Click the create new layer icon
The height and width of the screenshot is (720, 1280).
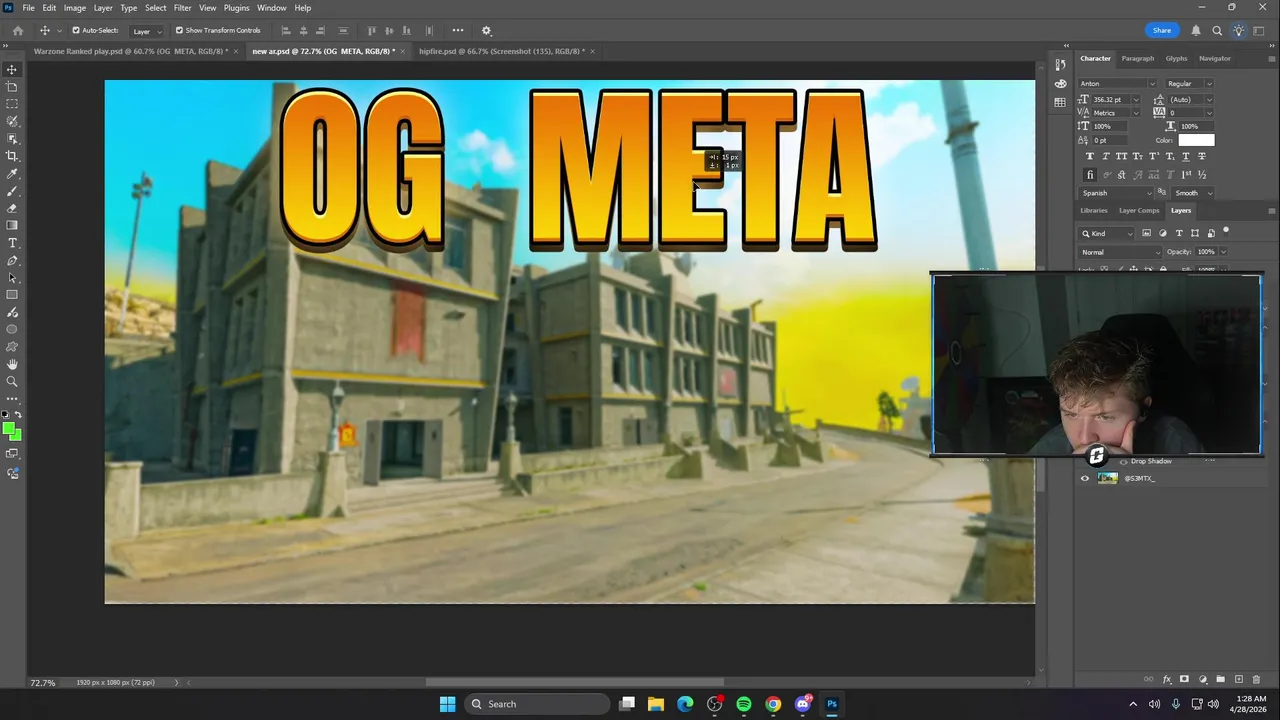[x=1239, y=679]
